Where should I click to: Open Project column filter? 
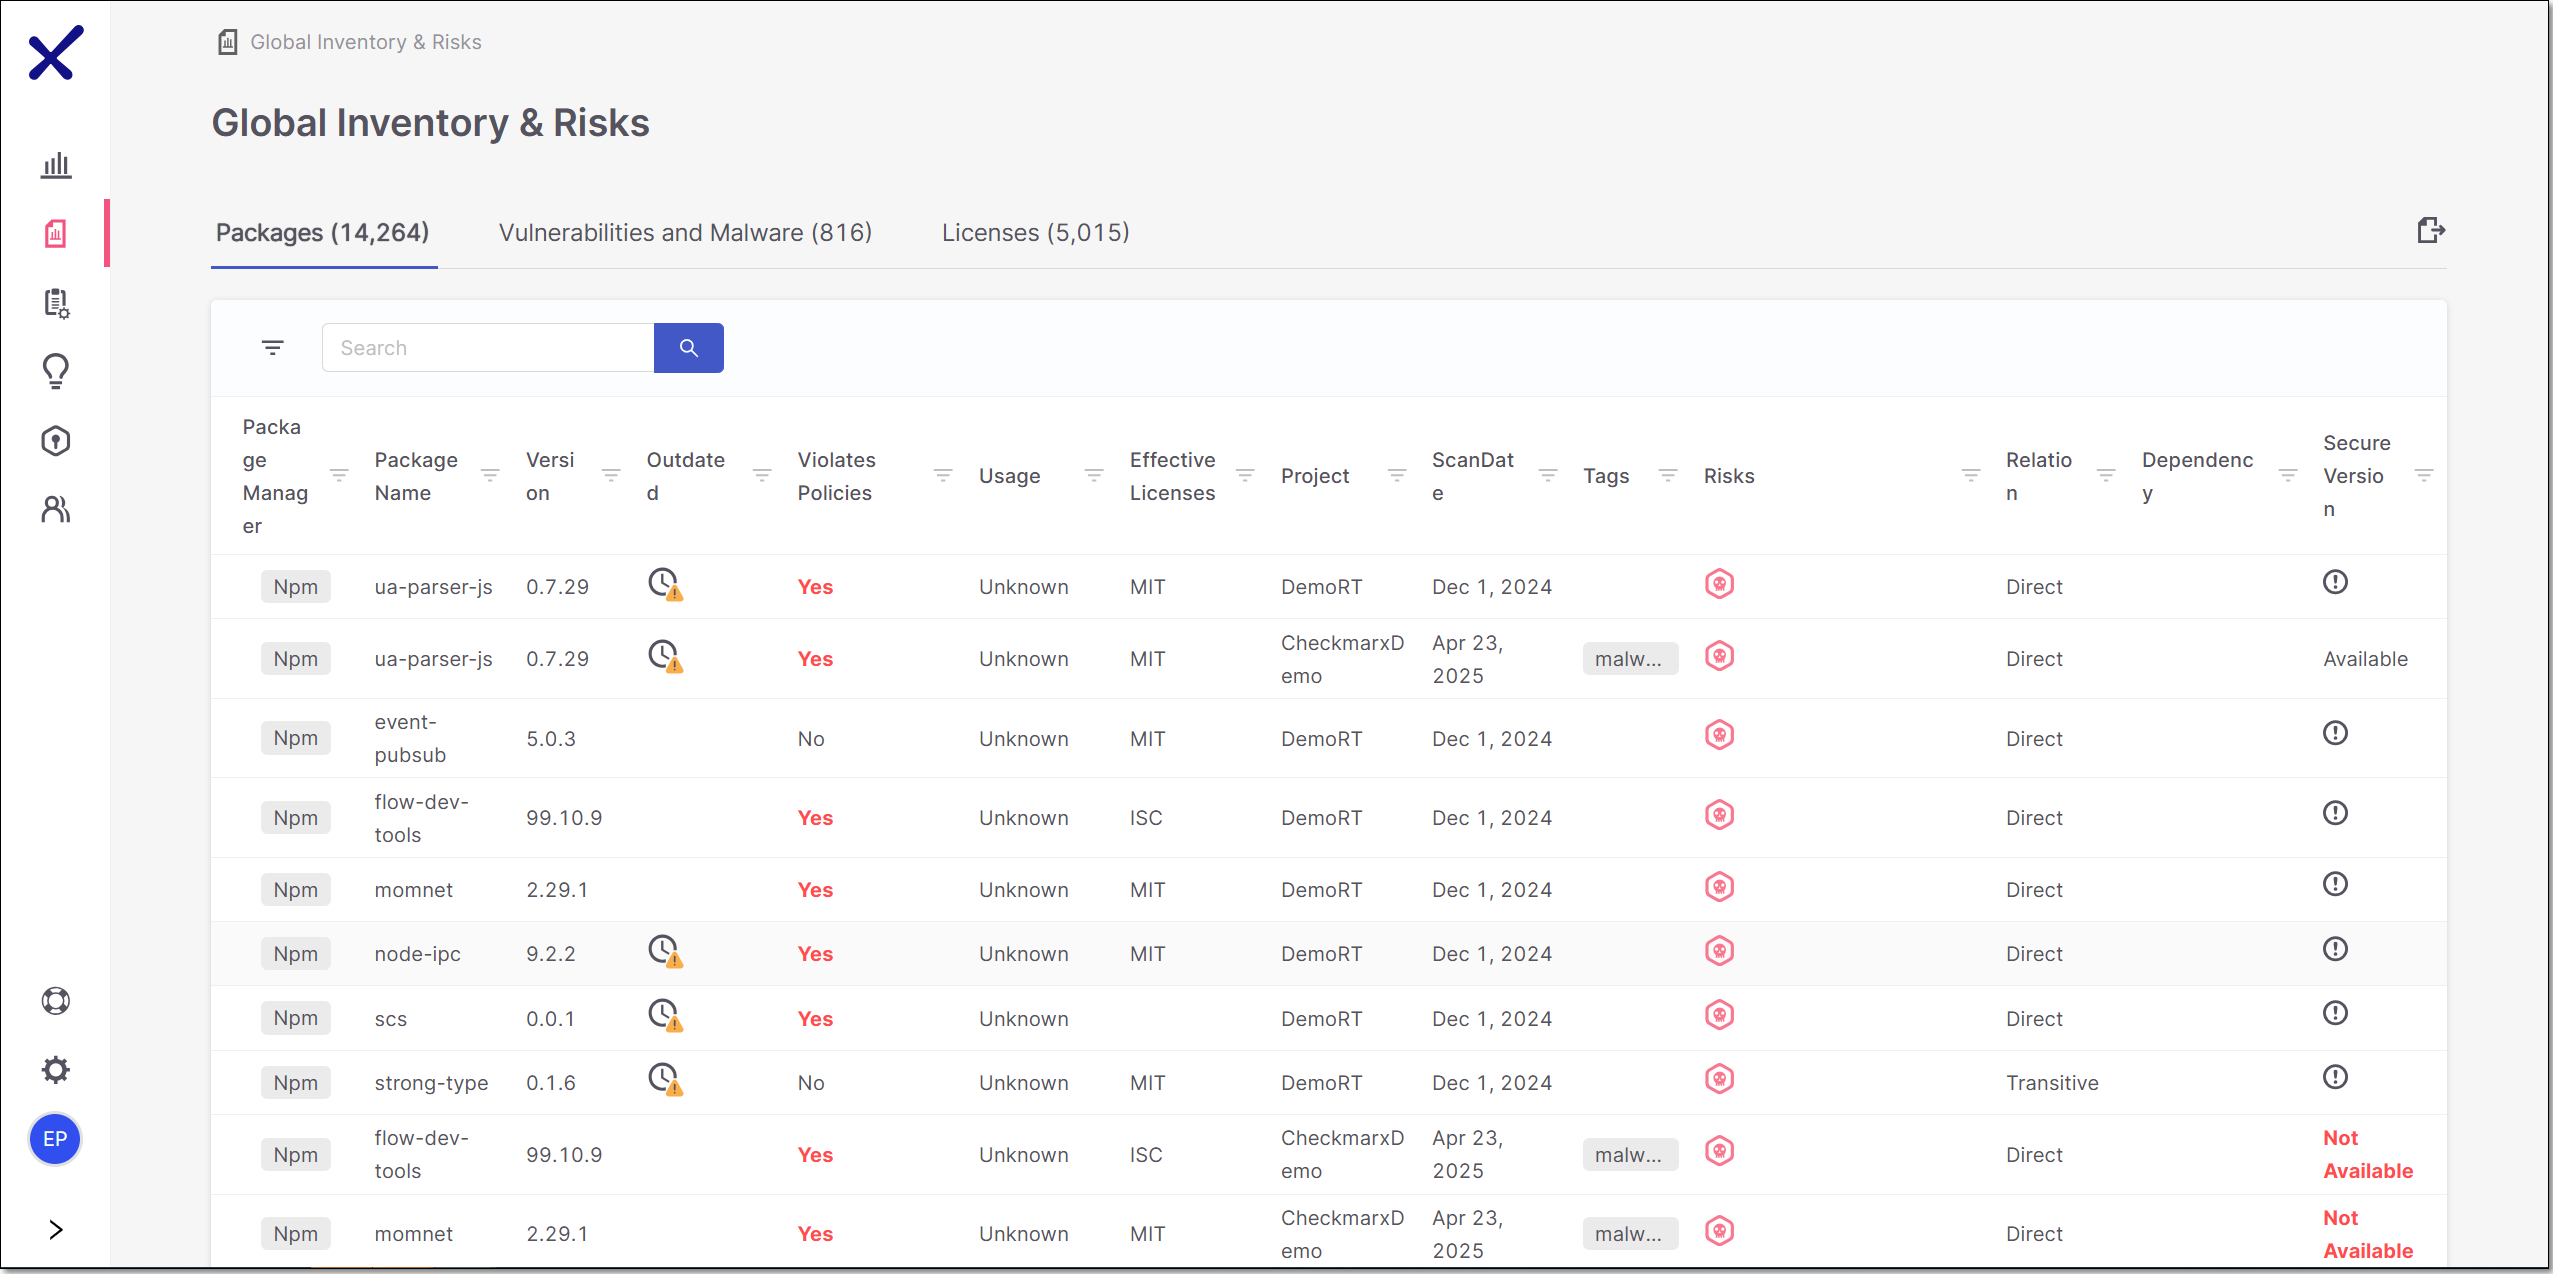(x=1397, y=475)
